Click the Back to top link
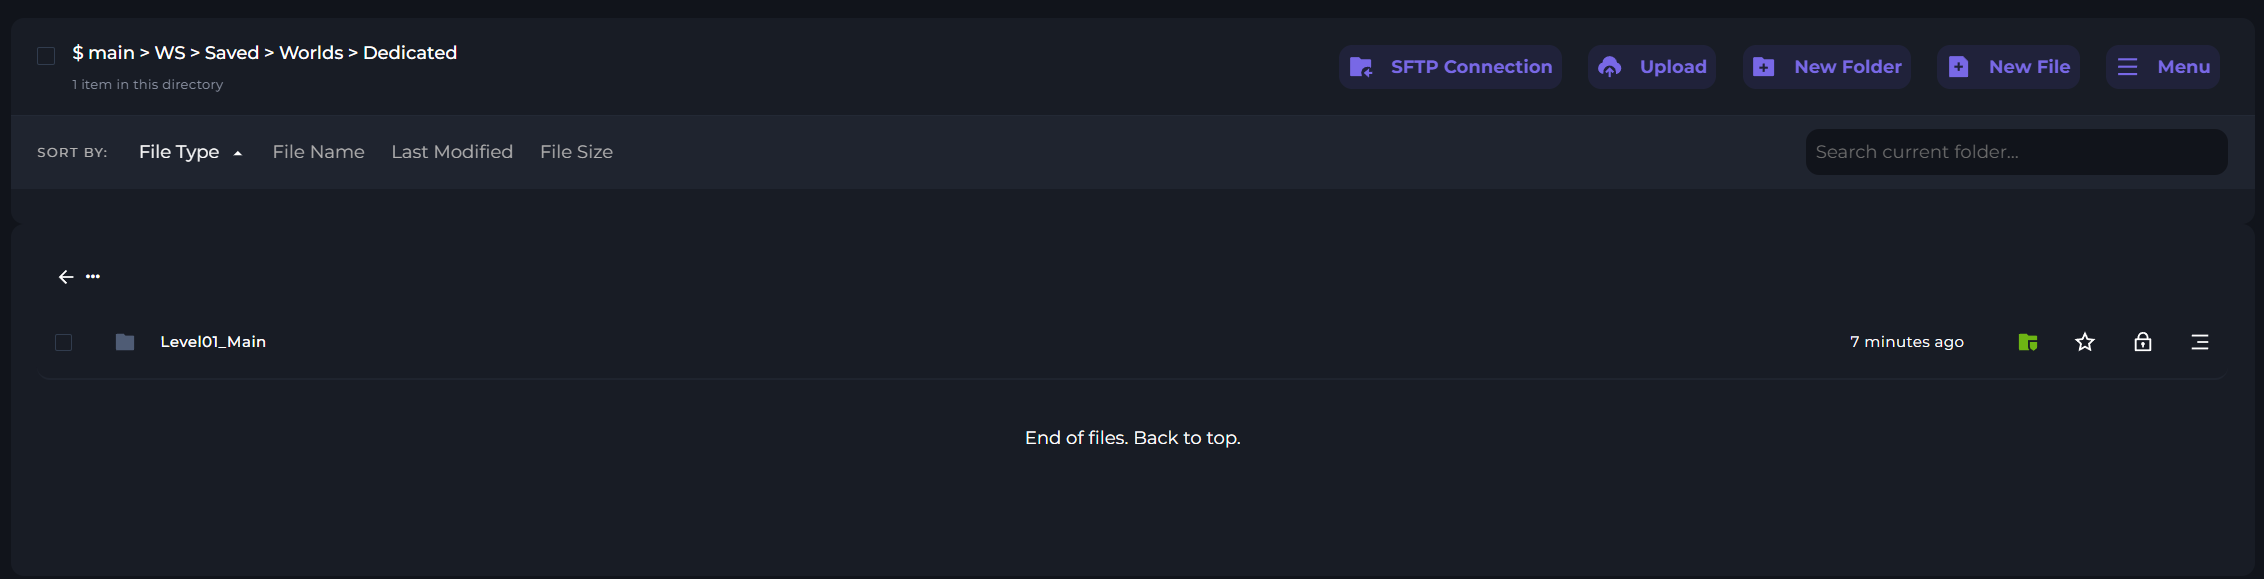The height and width of the screenshot is (579, 2264). [x=1186, y=438]
